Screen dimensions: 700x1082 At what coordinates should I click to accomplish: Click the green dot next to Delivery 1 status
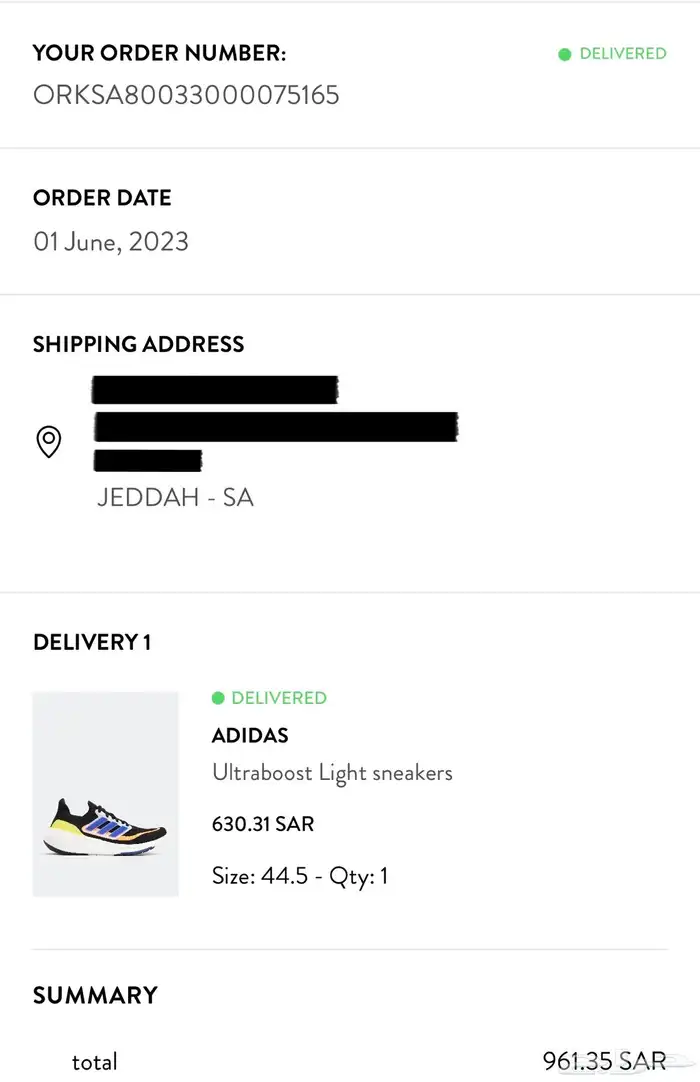pyautogui.click(x=219, y=697)
